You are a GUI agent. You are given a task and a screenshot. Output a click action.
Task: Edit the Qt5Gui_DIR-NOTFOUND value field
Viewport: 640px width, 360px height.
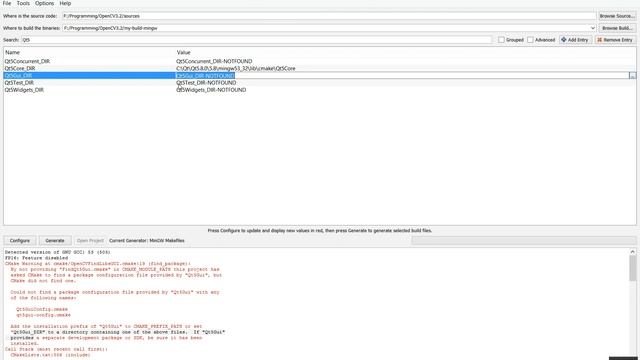[402, 76]
